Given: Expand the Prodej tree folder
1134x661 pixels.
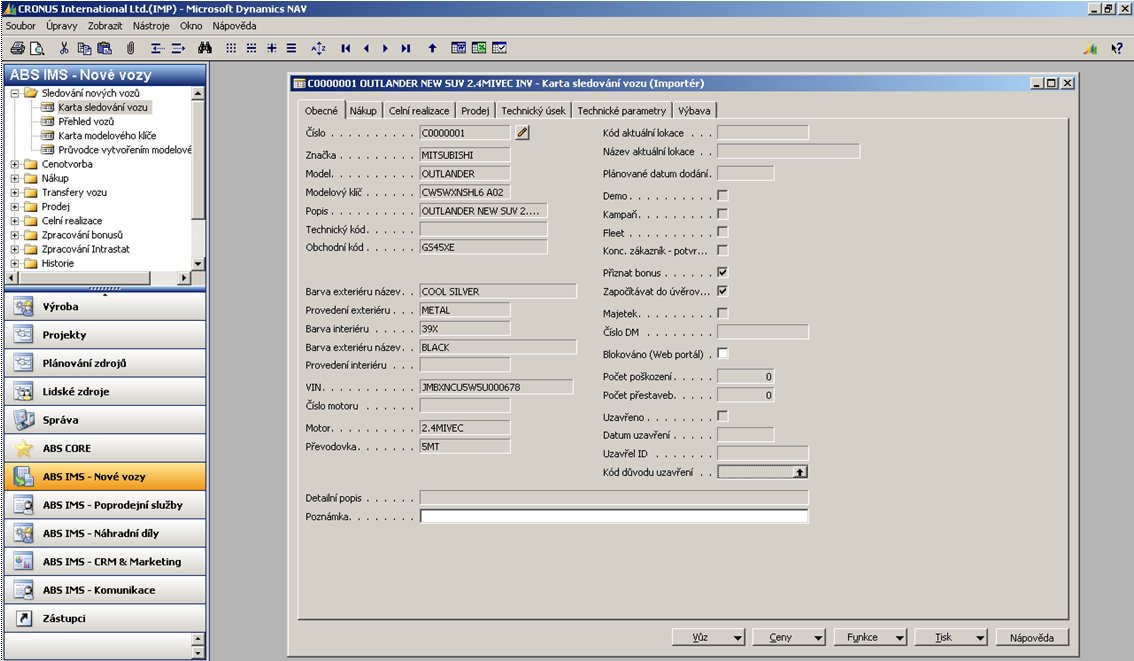Looking at the screenshot, I should pyautogui.click(x=14, y=207).
